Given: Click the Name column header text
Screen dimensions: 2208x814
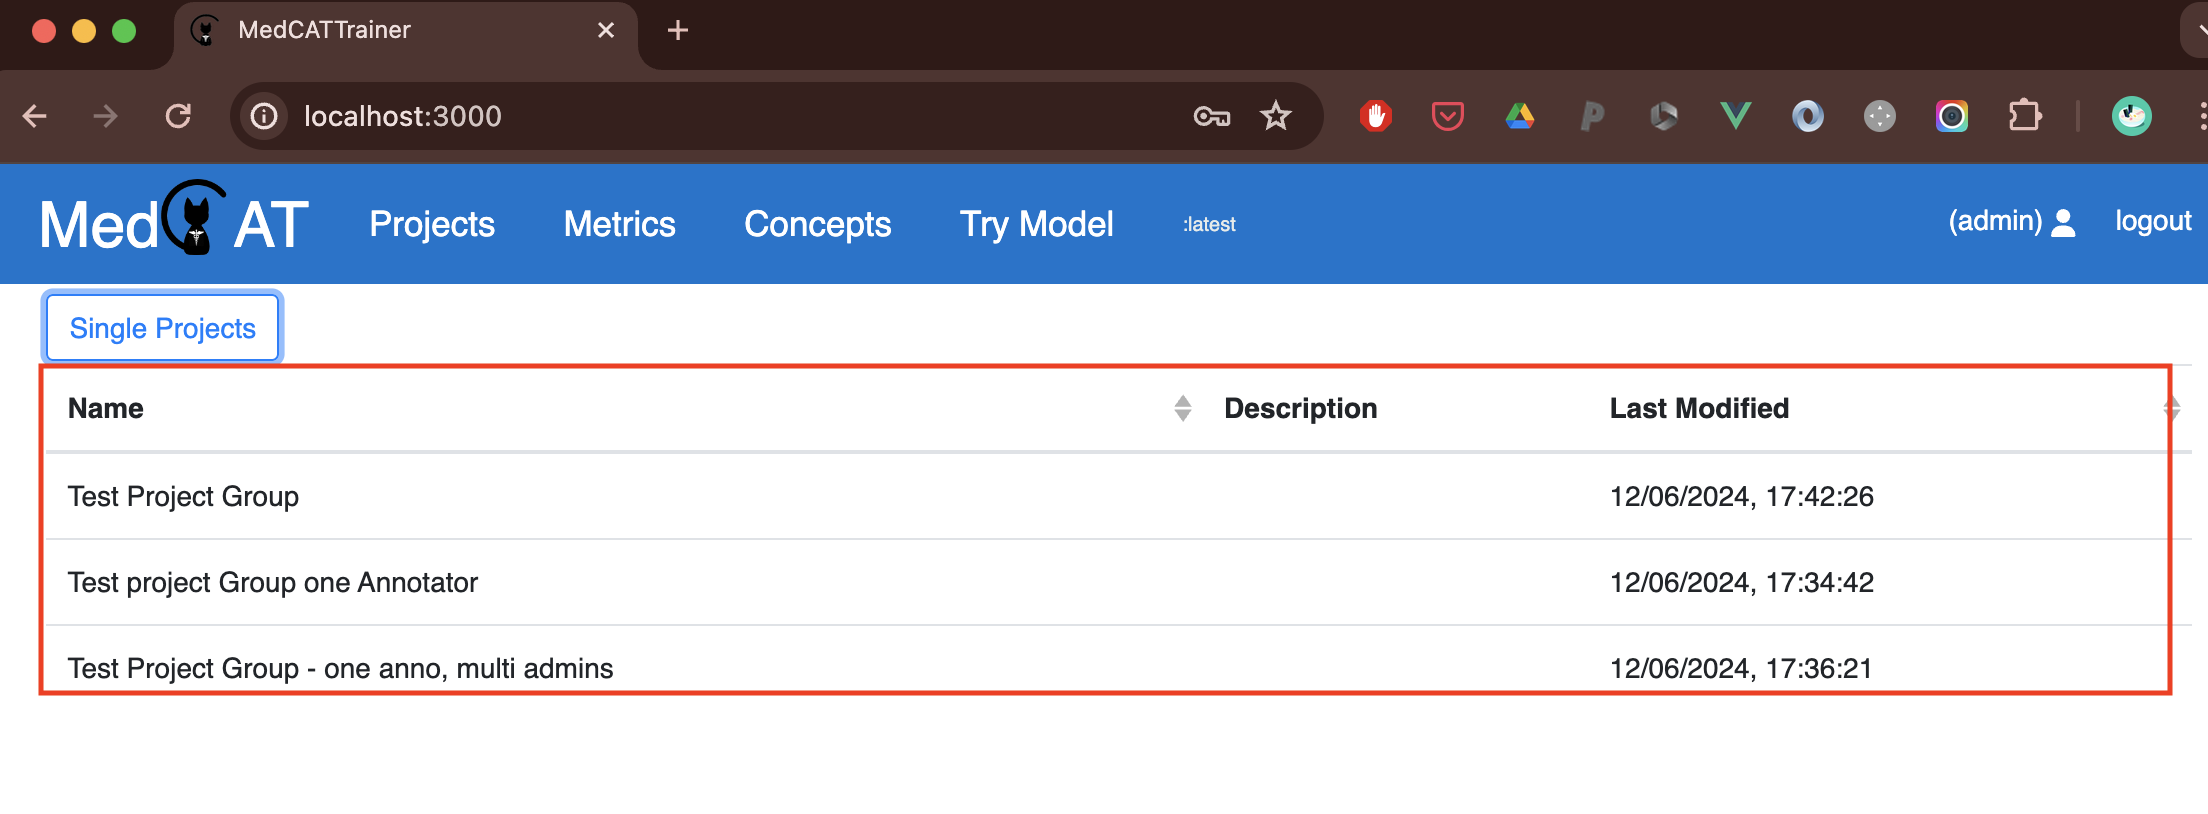Looking at the screenshot, I should point(106,408).
